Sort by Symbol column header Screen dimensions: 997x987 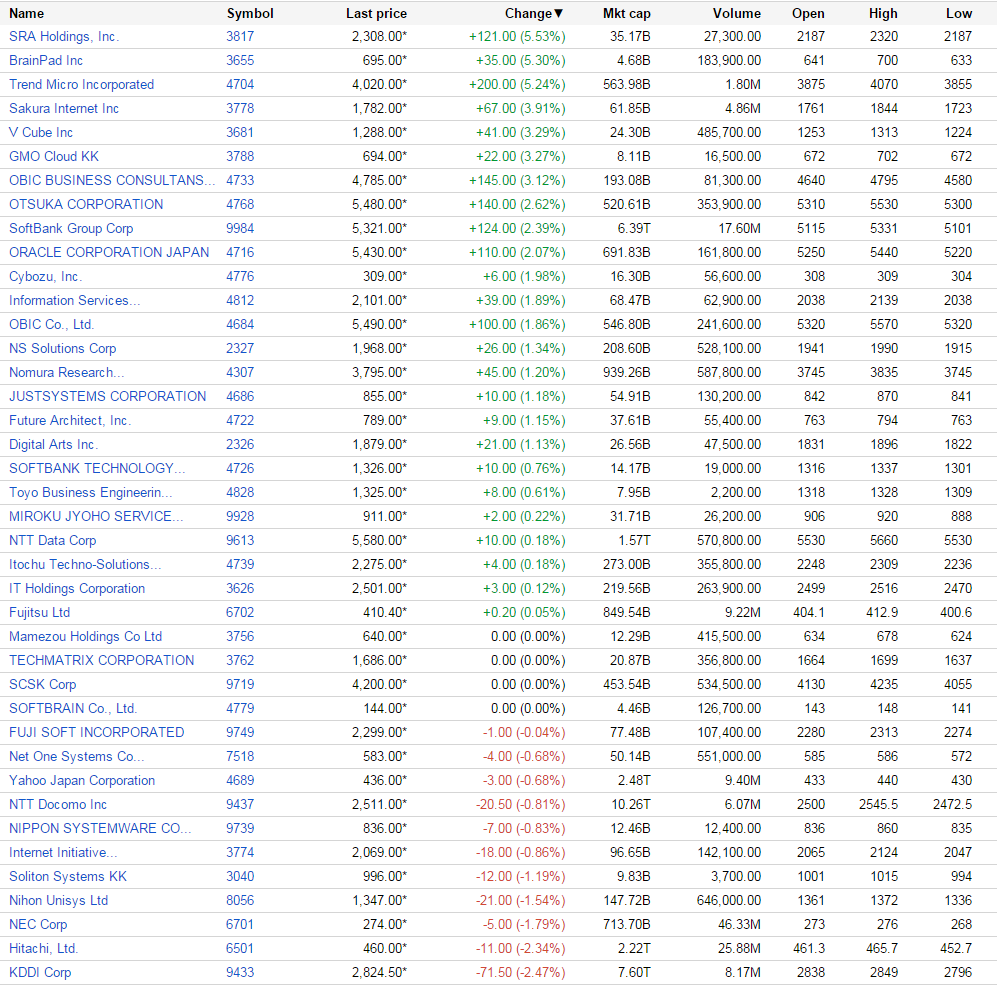[250, 13]
